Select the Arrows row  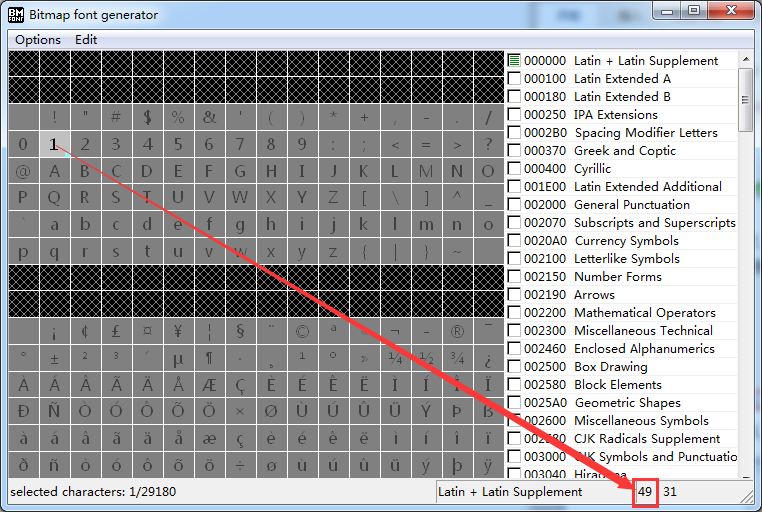point(622,294)
